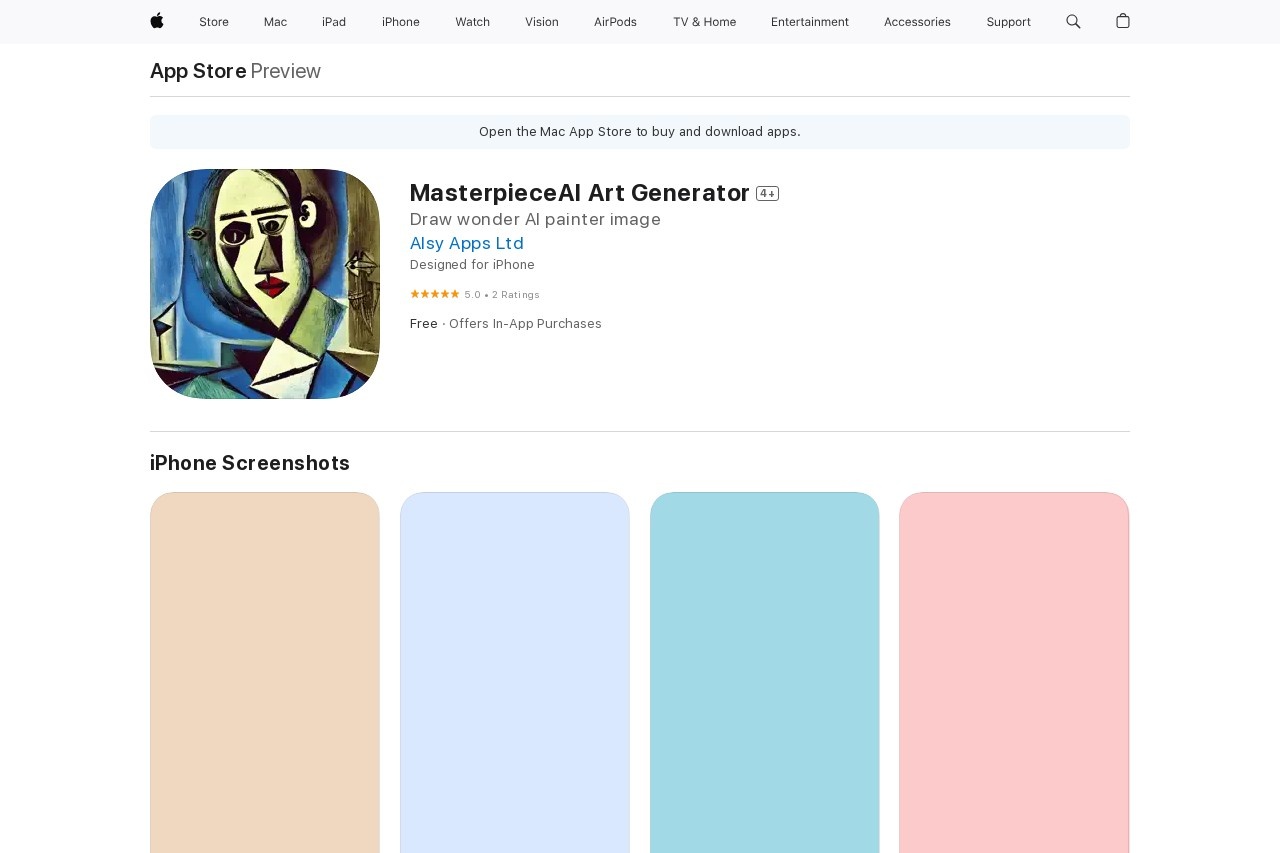1280x853 pixels.
Task: Go to Support
Action: [x=1008, y=22]
